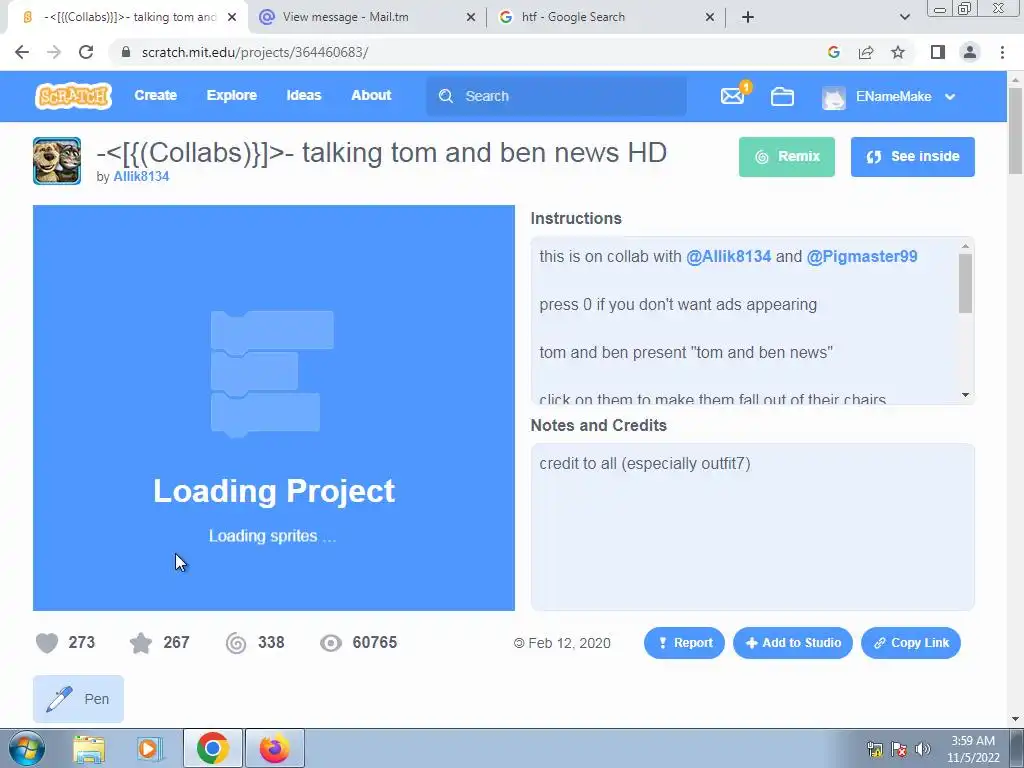Open a new browser tab
Viewport: 1024px width, 768px height.
[748, 17]
